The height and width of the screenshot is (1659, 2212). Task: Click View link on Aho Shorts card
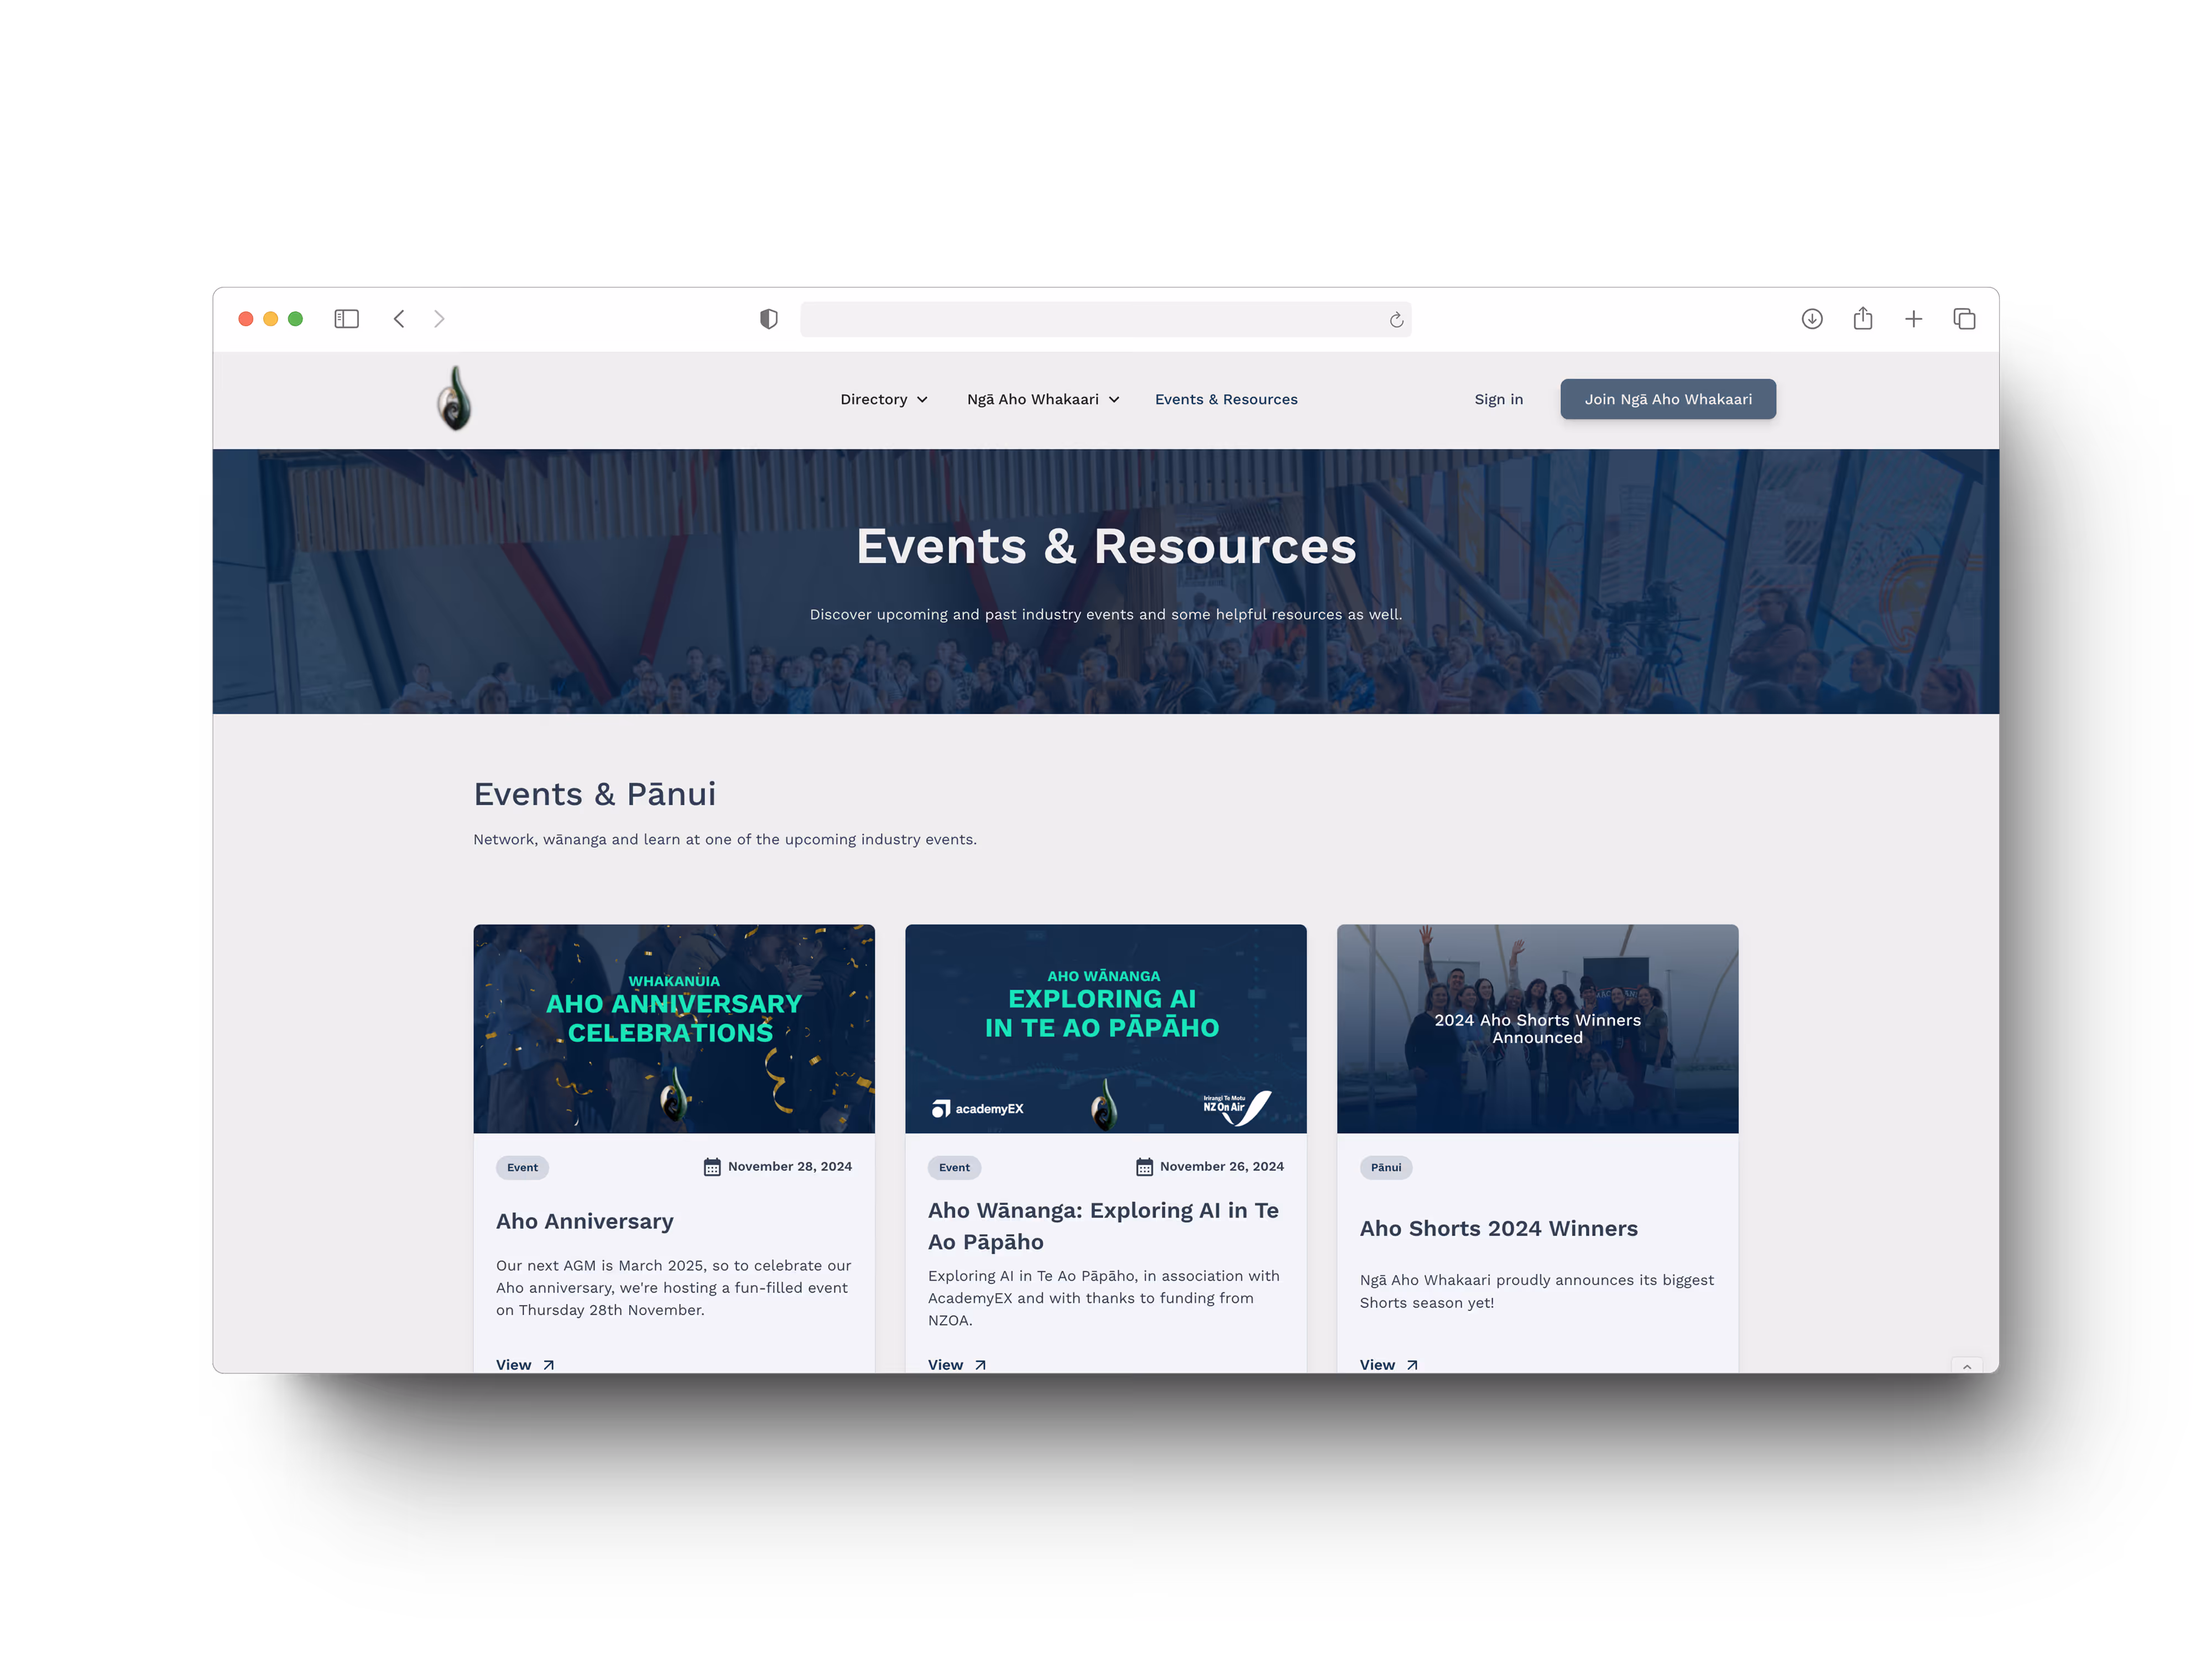[1389, 1365]
